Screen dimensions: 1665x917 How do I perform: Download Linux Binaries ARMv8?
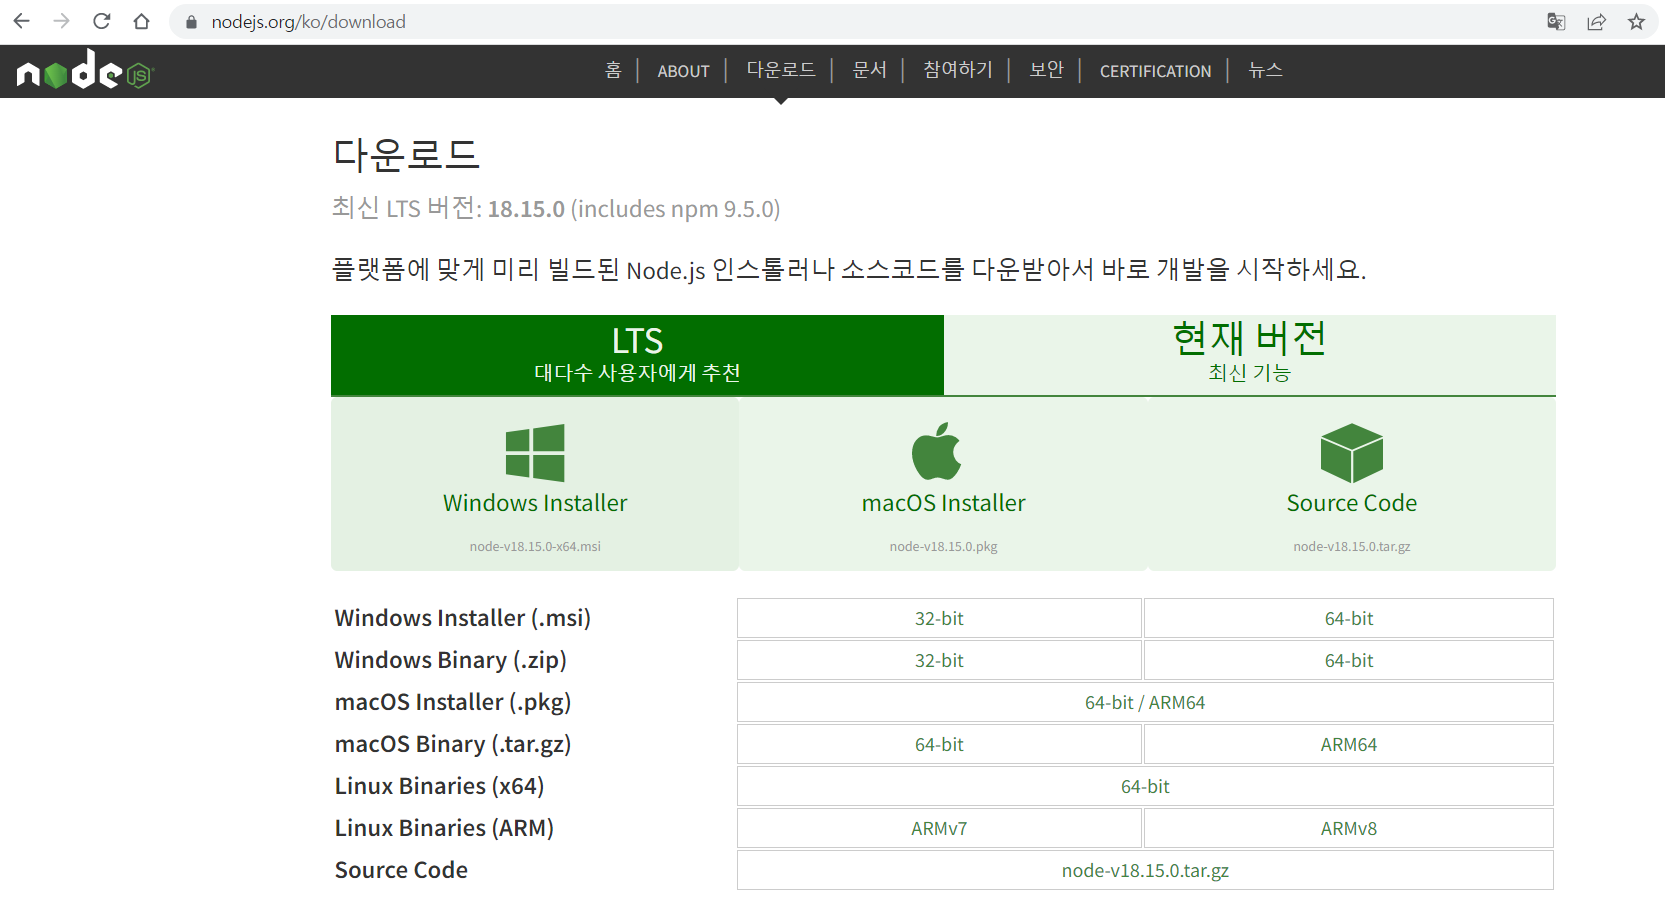click(x=1348, y=828)
